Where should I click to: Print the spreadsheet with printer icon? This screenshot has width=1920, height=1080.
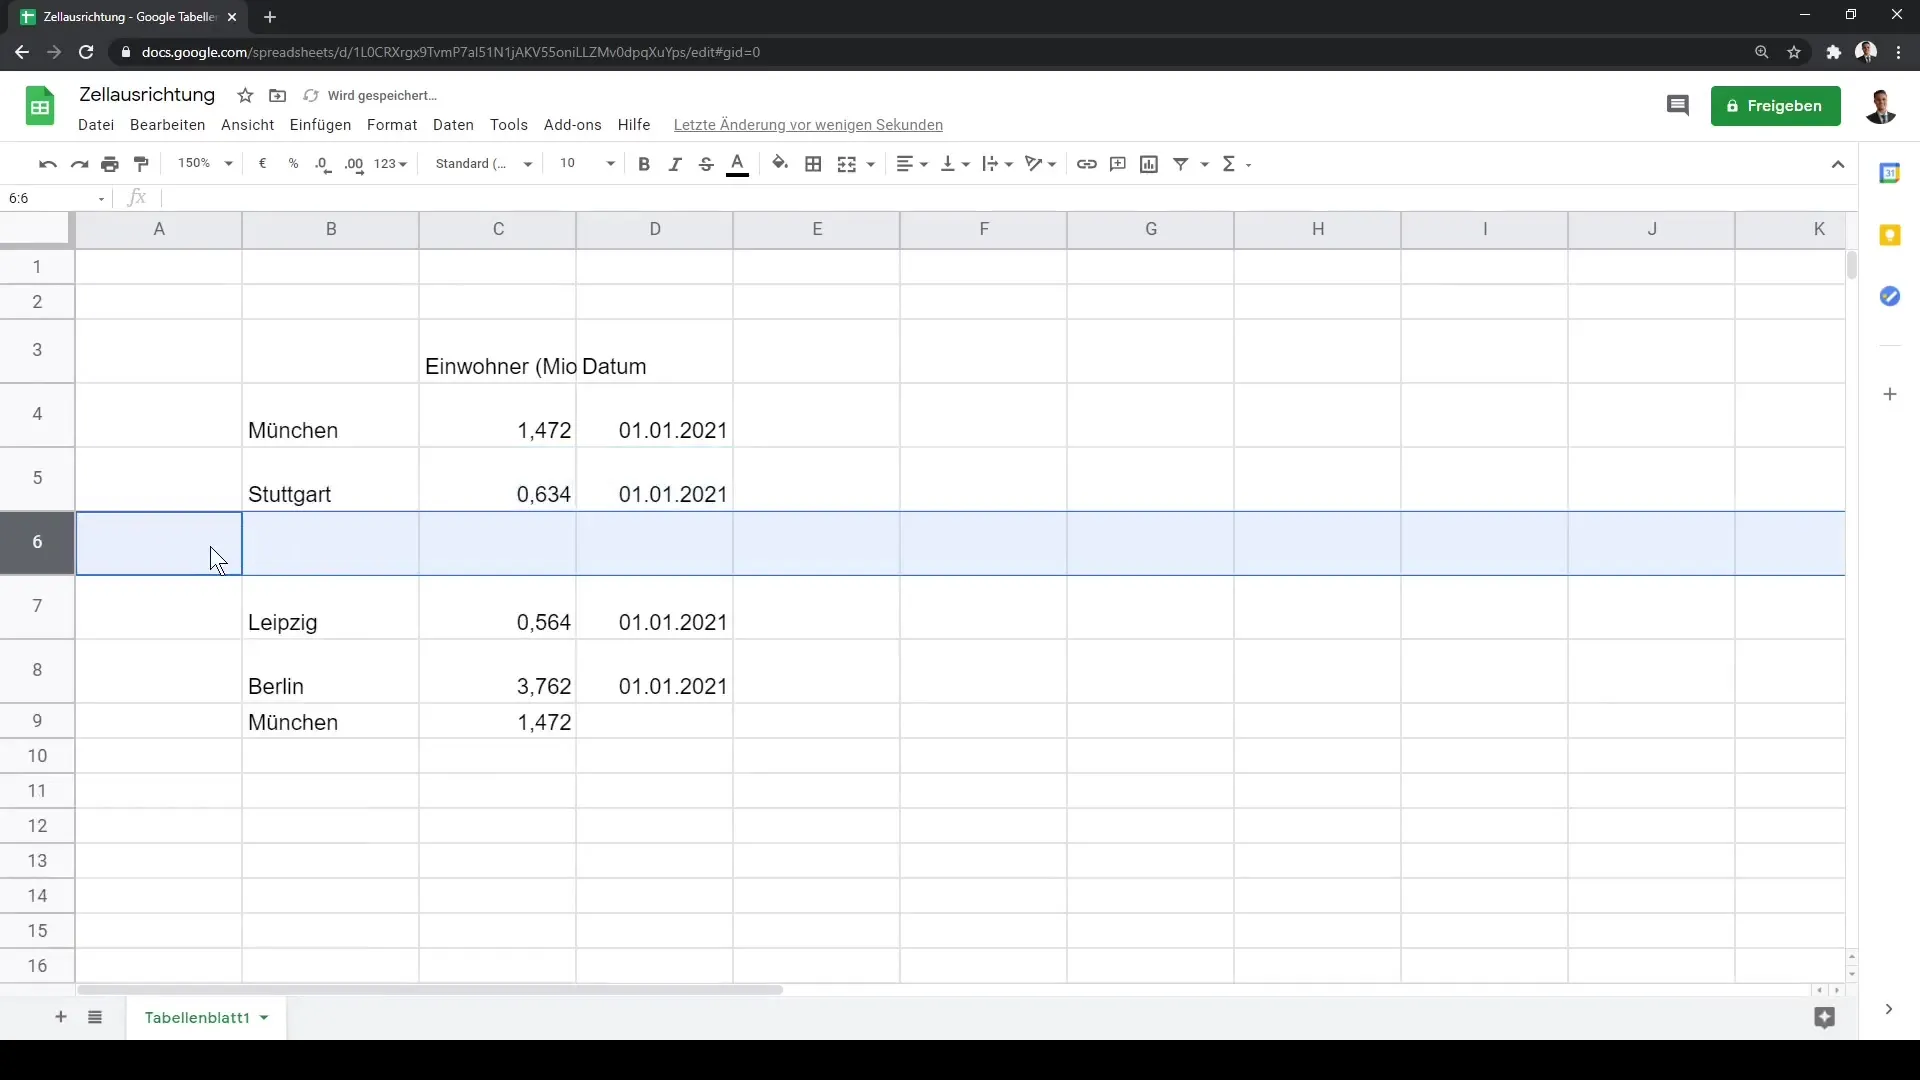[x=110, y=164]
